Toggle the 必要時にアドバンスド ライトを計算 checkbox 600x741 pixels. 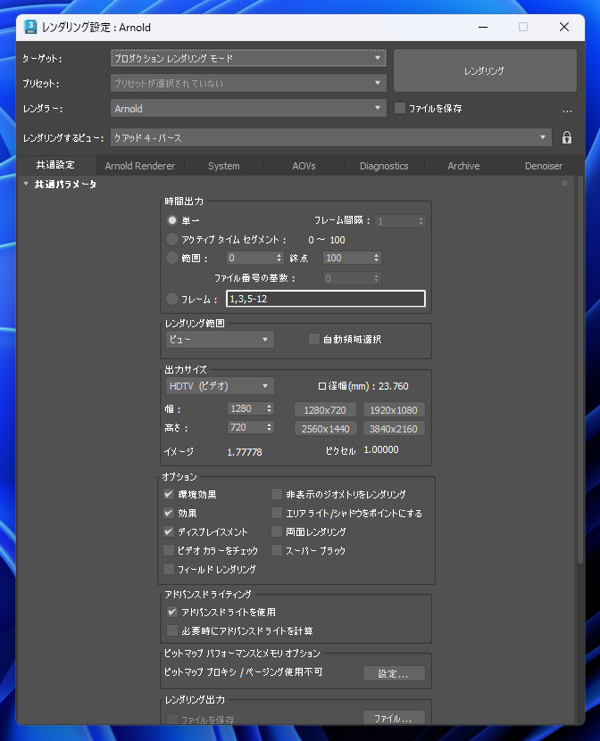tap(172, 630)
